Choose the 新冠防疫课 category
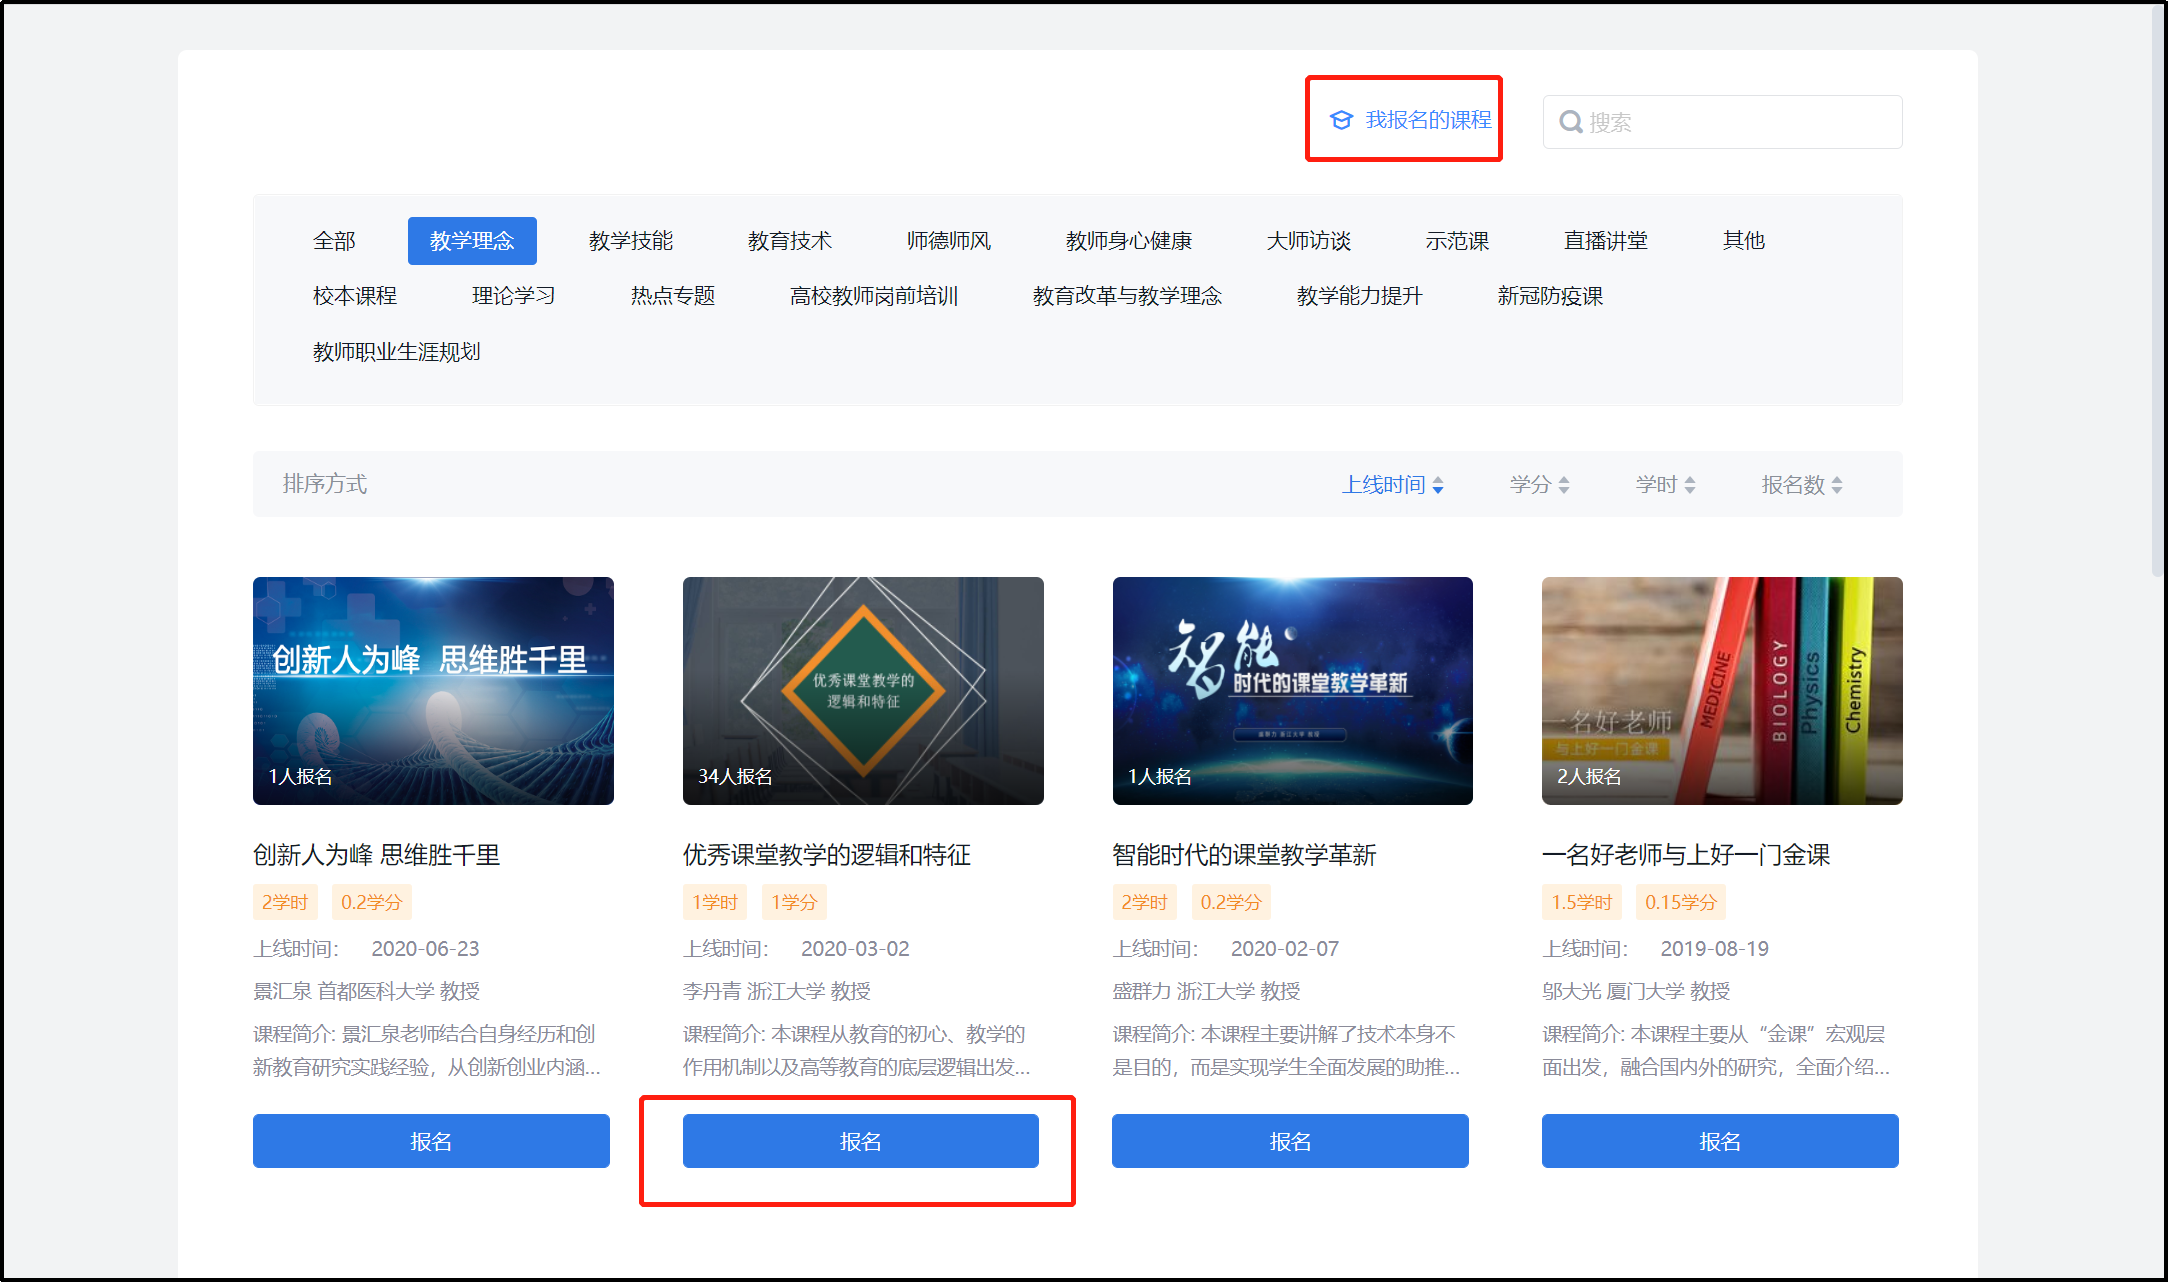The height and width of the screenshot is (1283, 2169). [x=1549, y=296]
